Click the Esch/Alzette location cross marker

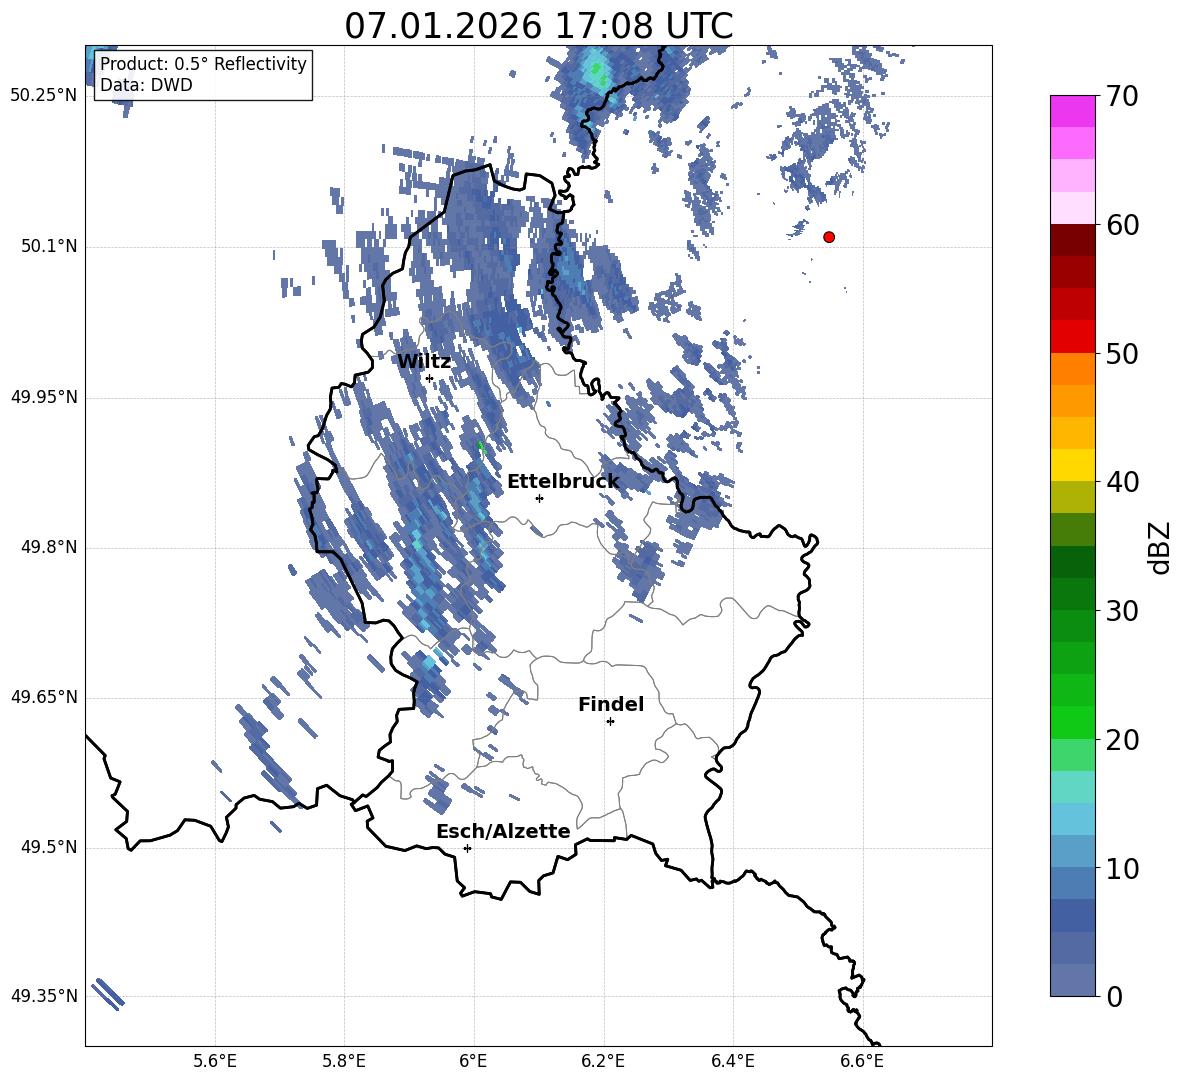(467, 848)
